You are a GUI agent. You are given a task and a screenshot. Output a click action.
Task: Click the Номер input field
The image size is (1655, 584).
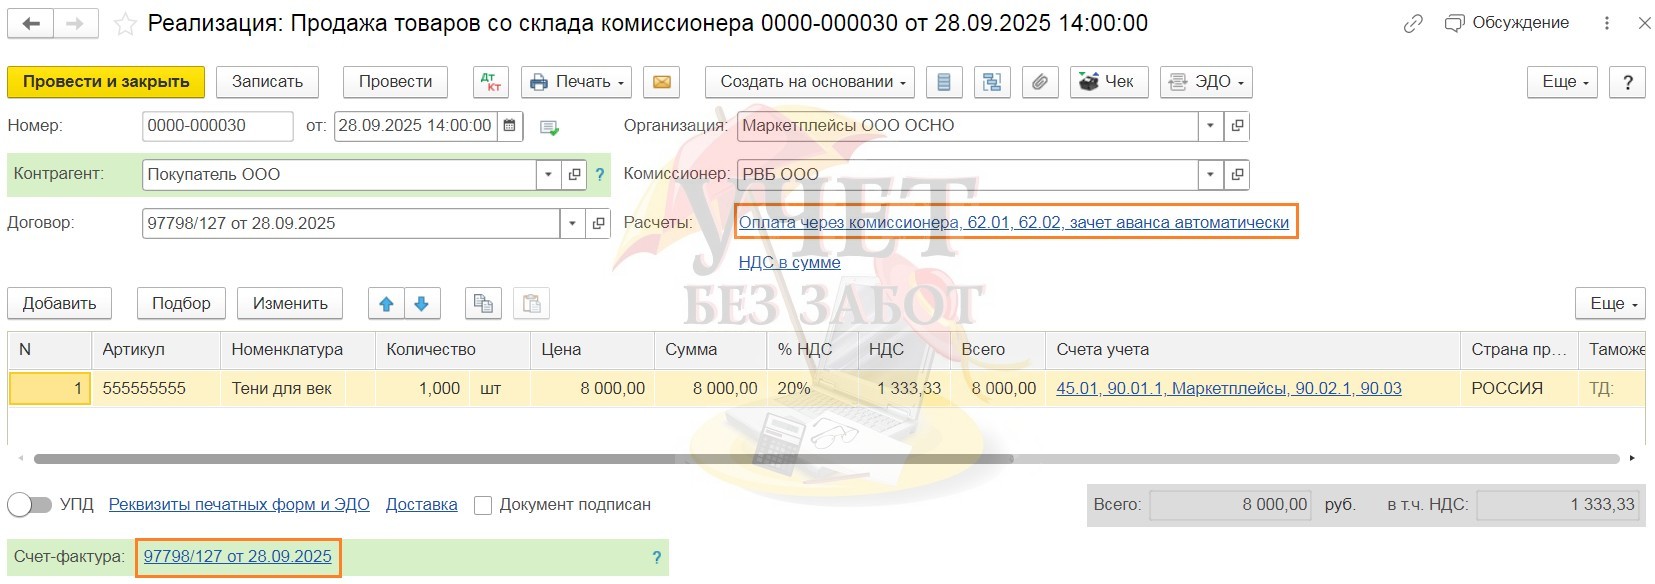217,126
